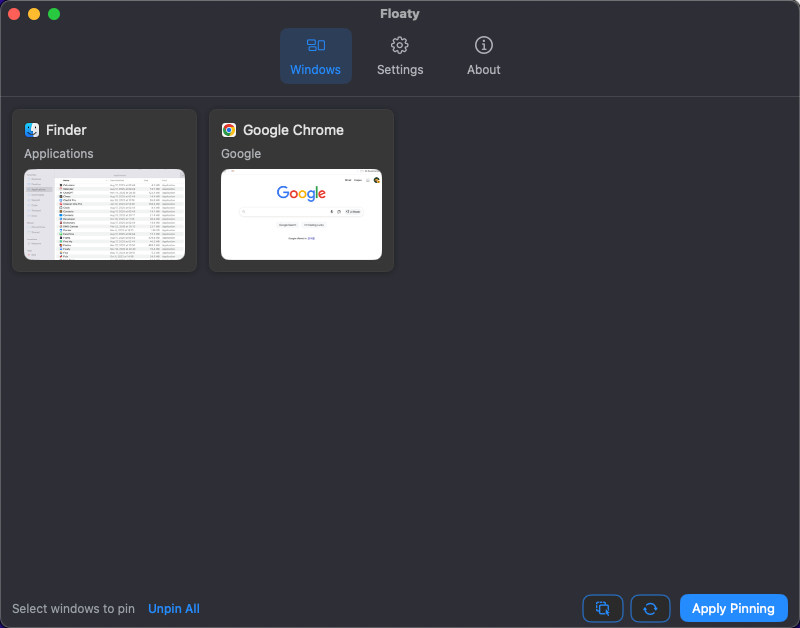Click the green zoom button in the title bar
The image size is (800, 628).
[x=53, y=14]
